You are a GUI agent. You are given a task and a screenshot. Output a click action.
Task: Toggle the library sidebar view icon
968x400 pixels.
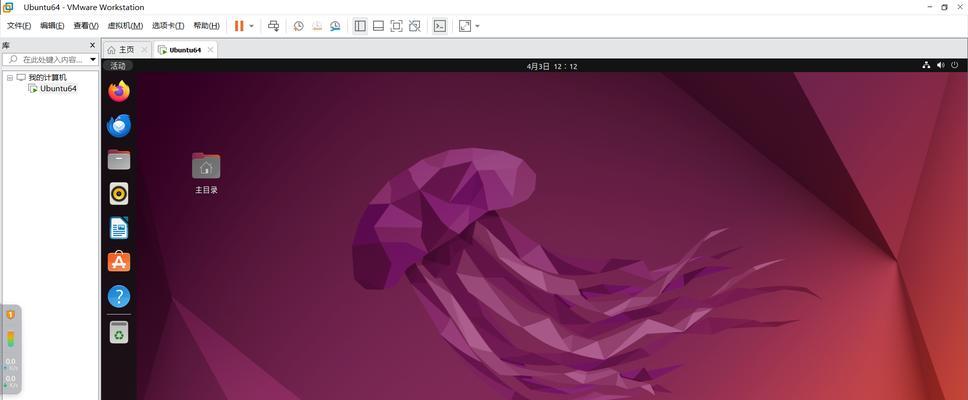[x=360, y=26]
